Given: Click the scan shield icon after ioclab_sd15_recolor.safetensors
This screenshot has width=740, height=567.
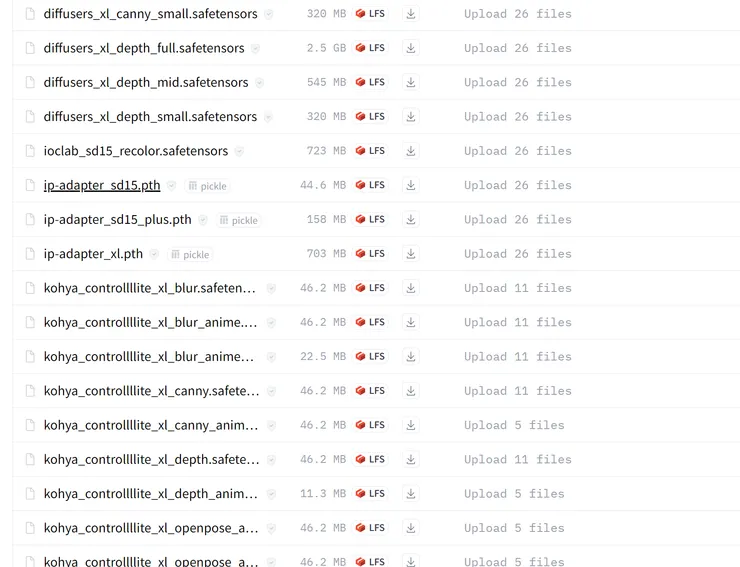Looking at the screenshot, I should (x=239, y=151).
